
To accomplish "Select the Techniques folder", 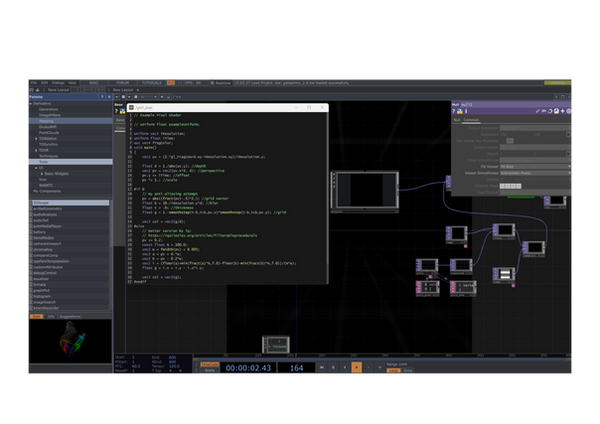I will [49, 156].
